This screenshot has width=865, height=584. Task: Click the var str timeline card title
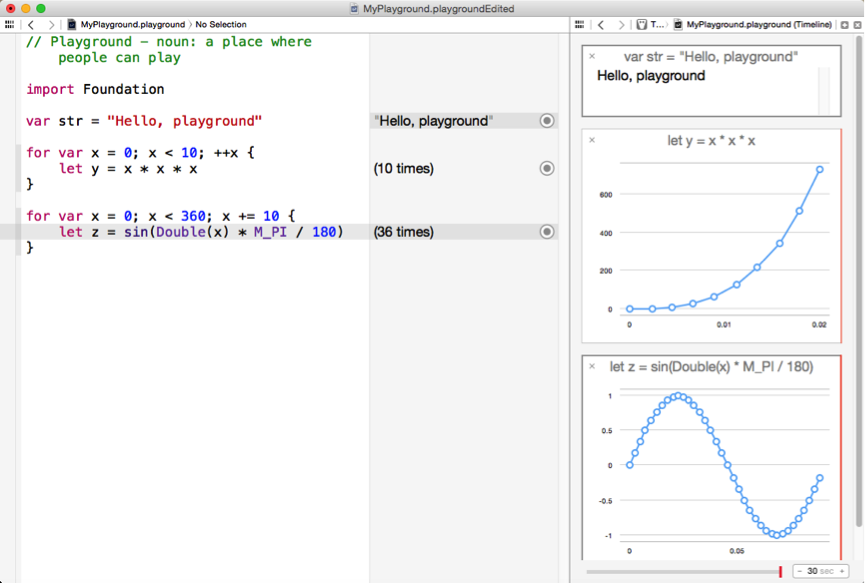pyautogui.click(x=711, y=57)
